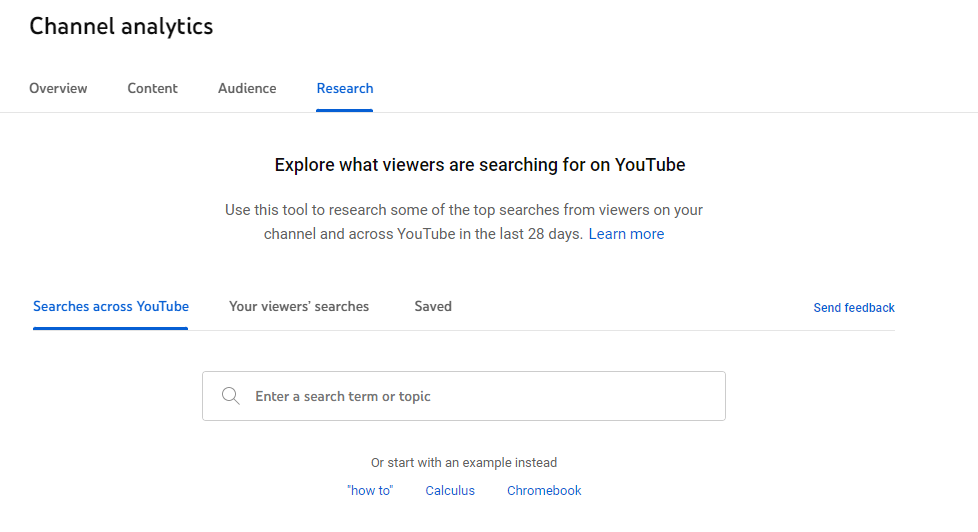Go to the Audience tab
This screenshot has width=978, height=532.
click(x=247, y=89)
